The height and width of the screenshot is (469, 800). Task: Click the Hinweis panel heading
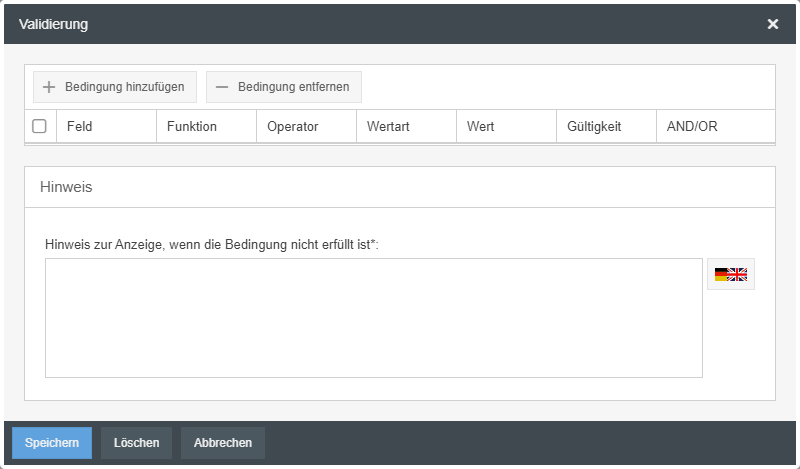66,187
